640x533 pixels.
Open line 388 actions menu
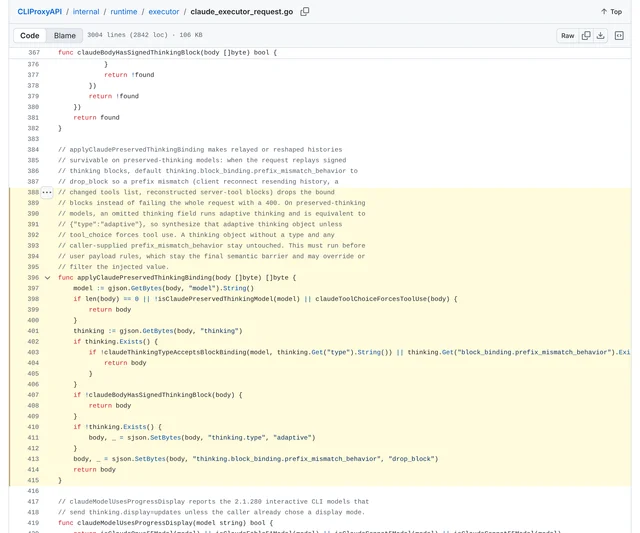[x=47, y=192]
